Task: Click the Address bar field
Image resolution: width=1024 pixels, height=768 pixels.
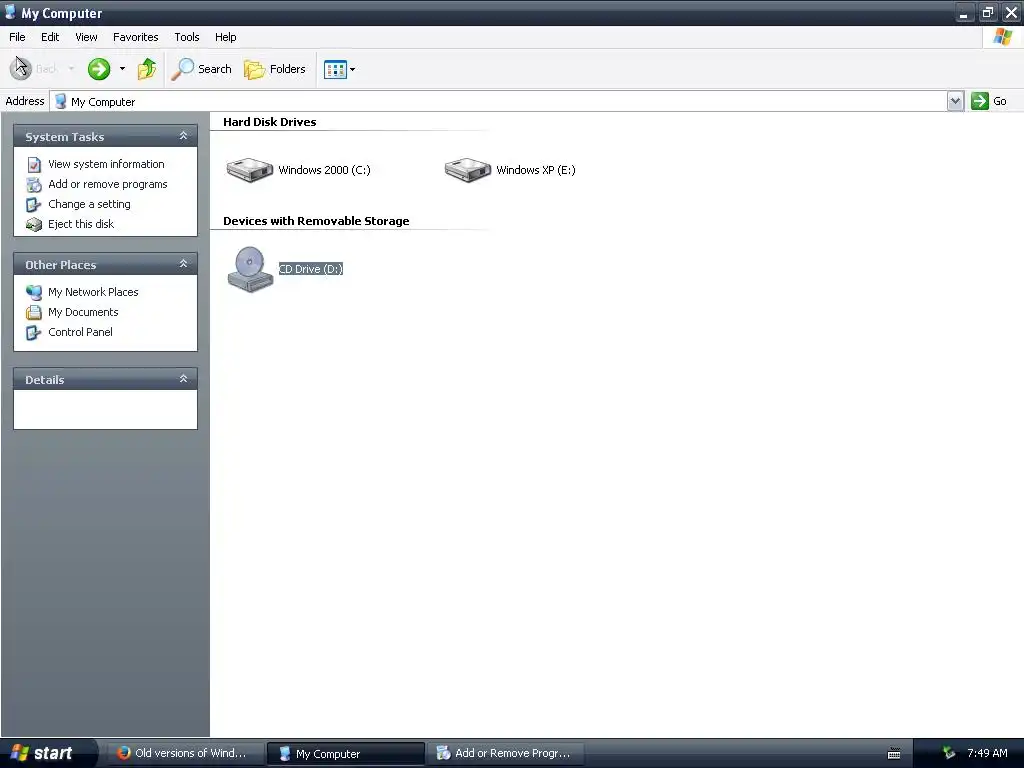Action: (x=499, y=101)
